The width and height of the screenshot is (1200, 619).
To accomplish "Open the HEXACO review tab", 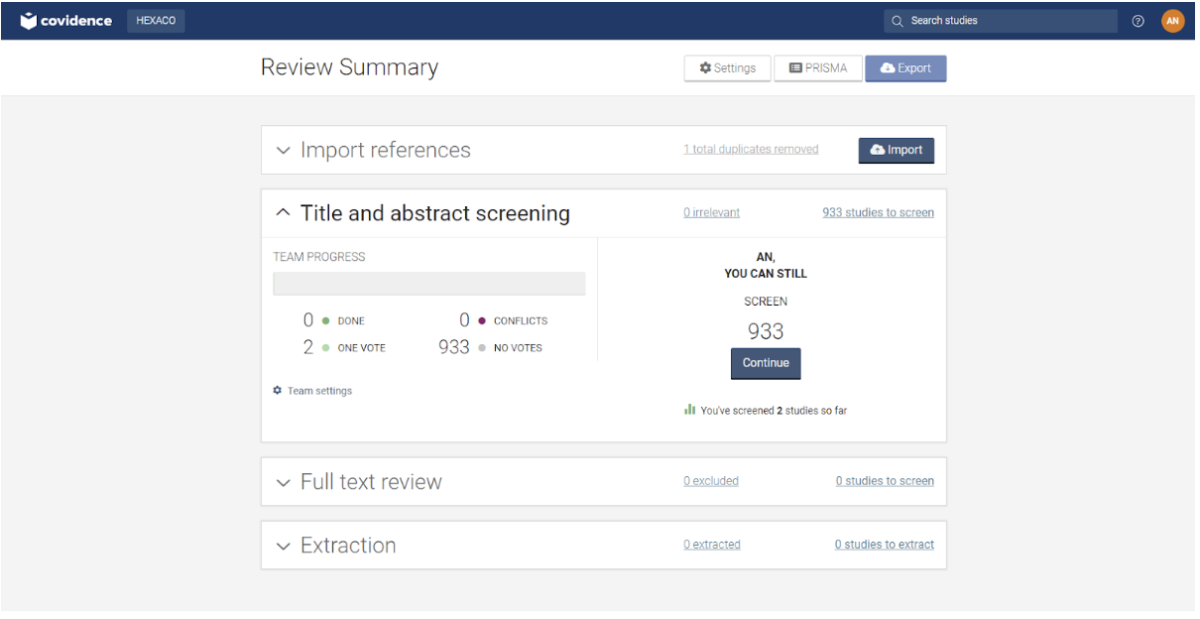I will [x=156, y=21].
